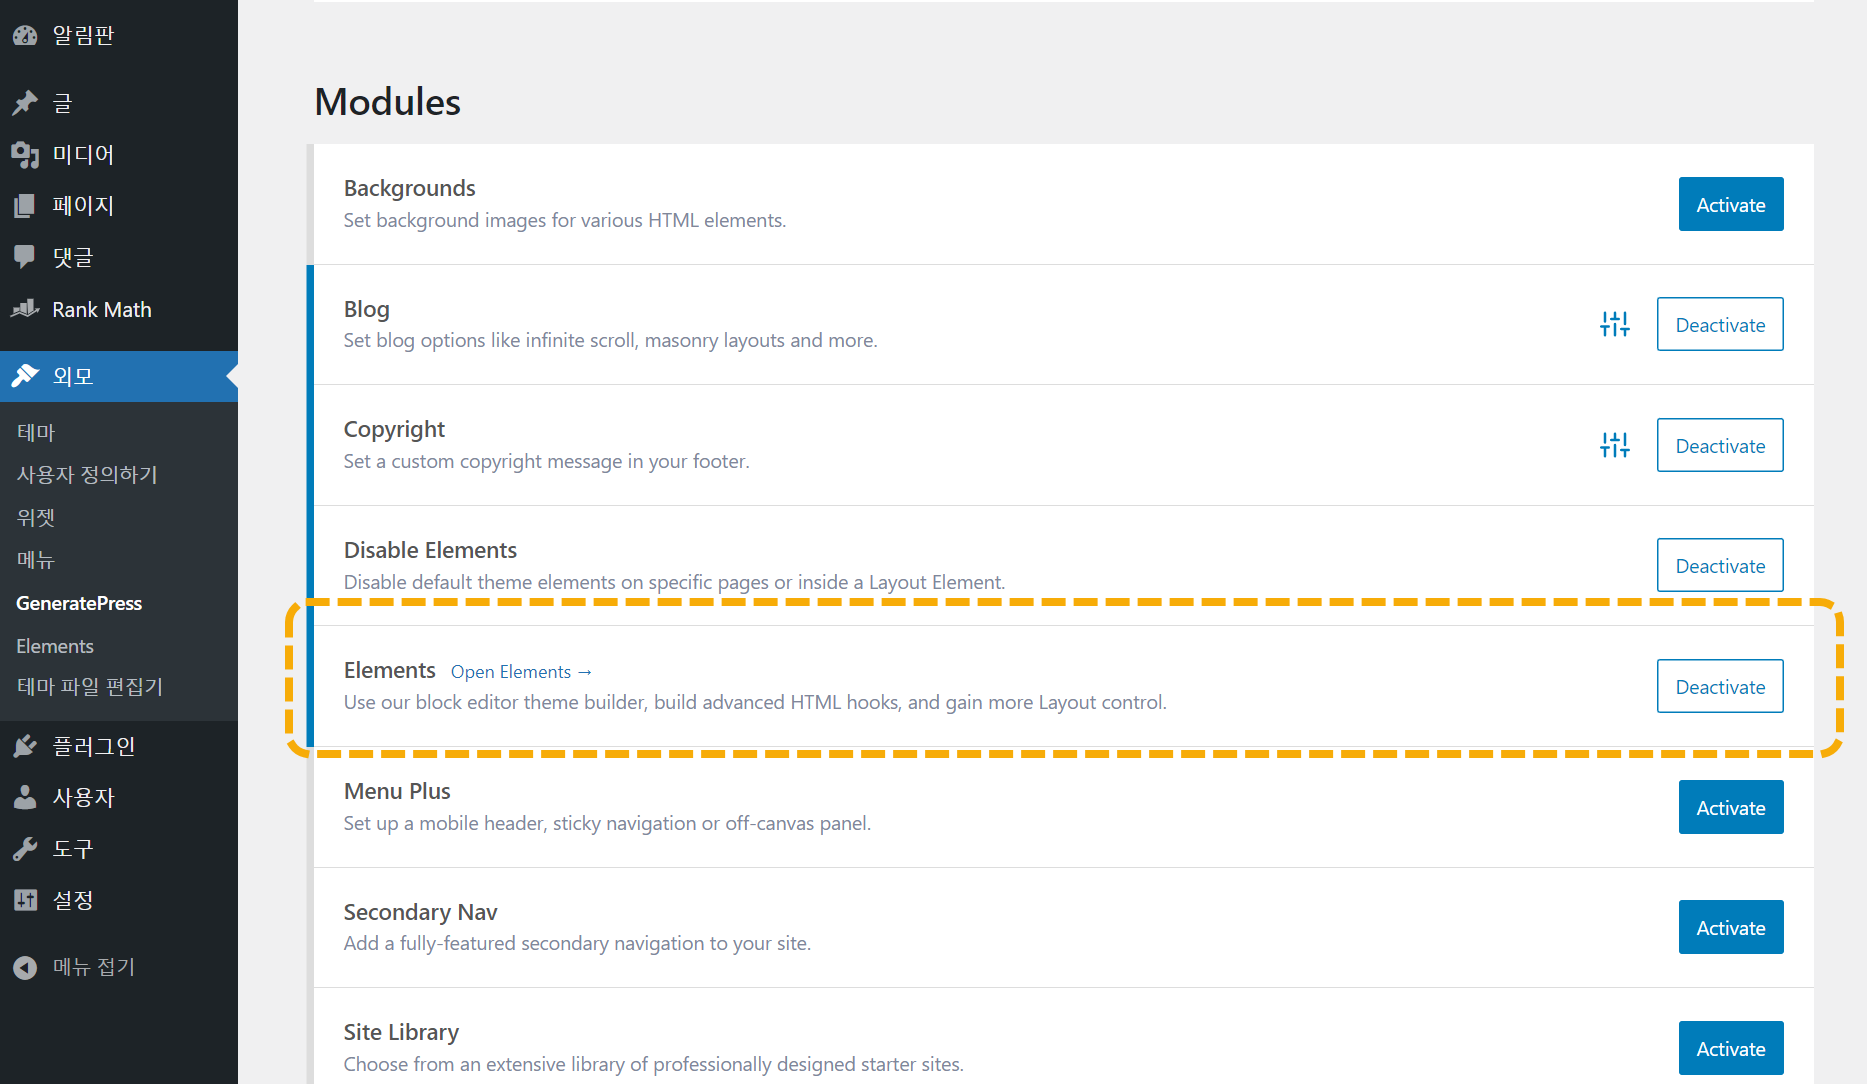Follow the Open Elements link
Viewport: 1867px width, 1084px height.
pyautogui.click(x=521, y=672)
